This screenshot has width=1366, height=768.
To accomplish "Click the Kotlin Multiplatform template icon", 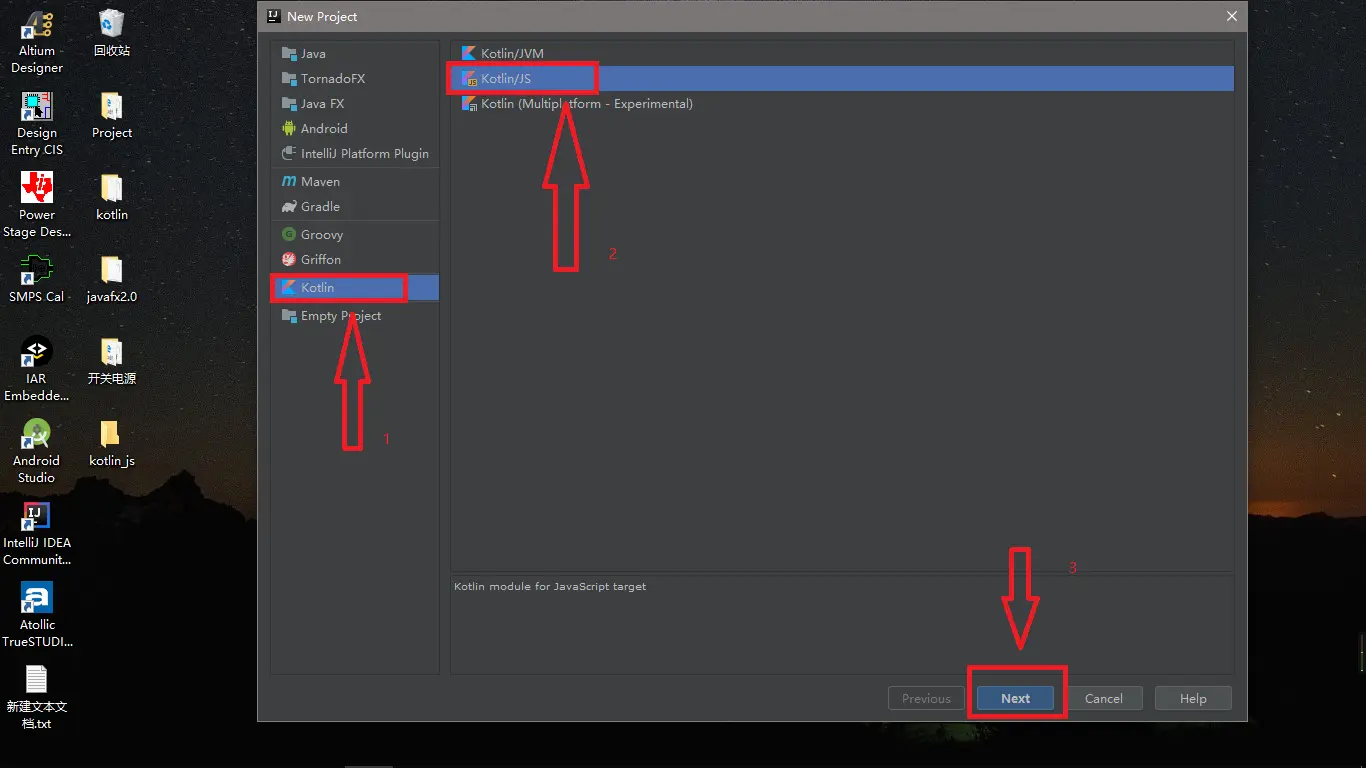I will click(x=469, y=104).
